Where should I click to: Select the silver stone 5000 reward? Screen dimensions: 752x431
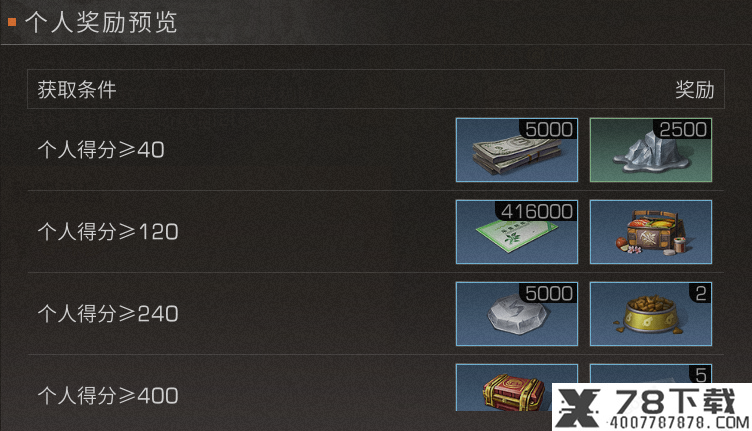(517, 314)
